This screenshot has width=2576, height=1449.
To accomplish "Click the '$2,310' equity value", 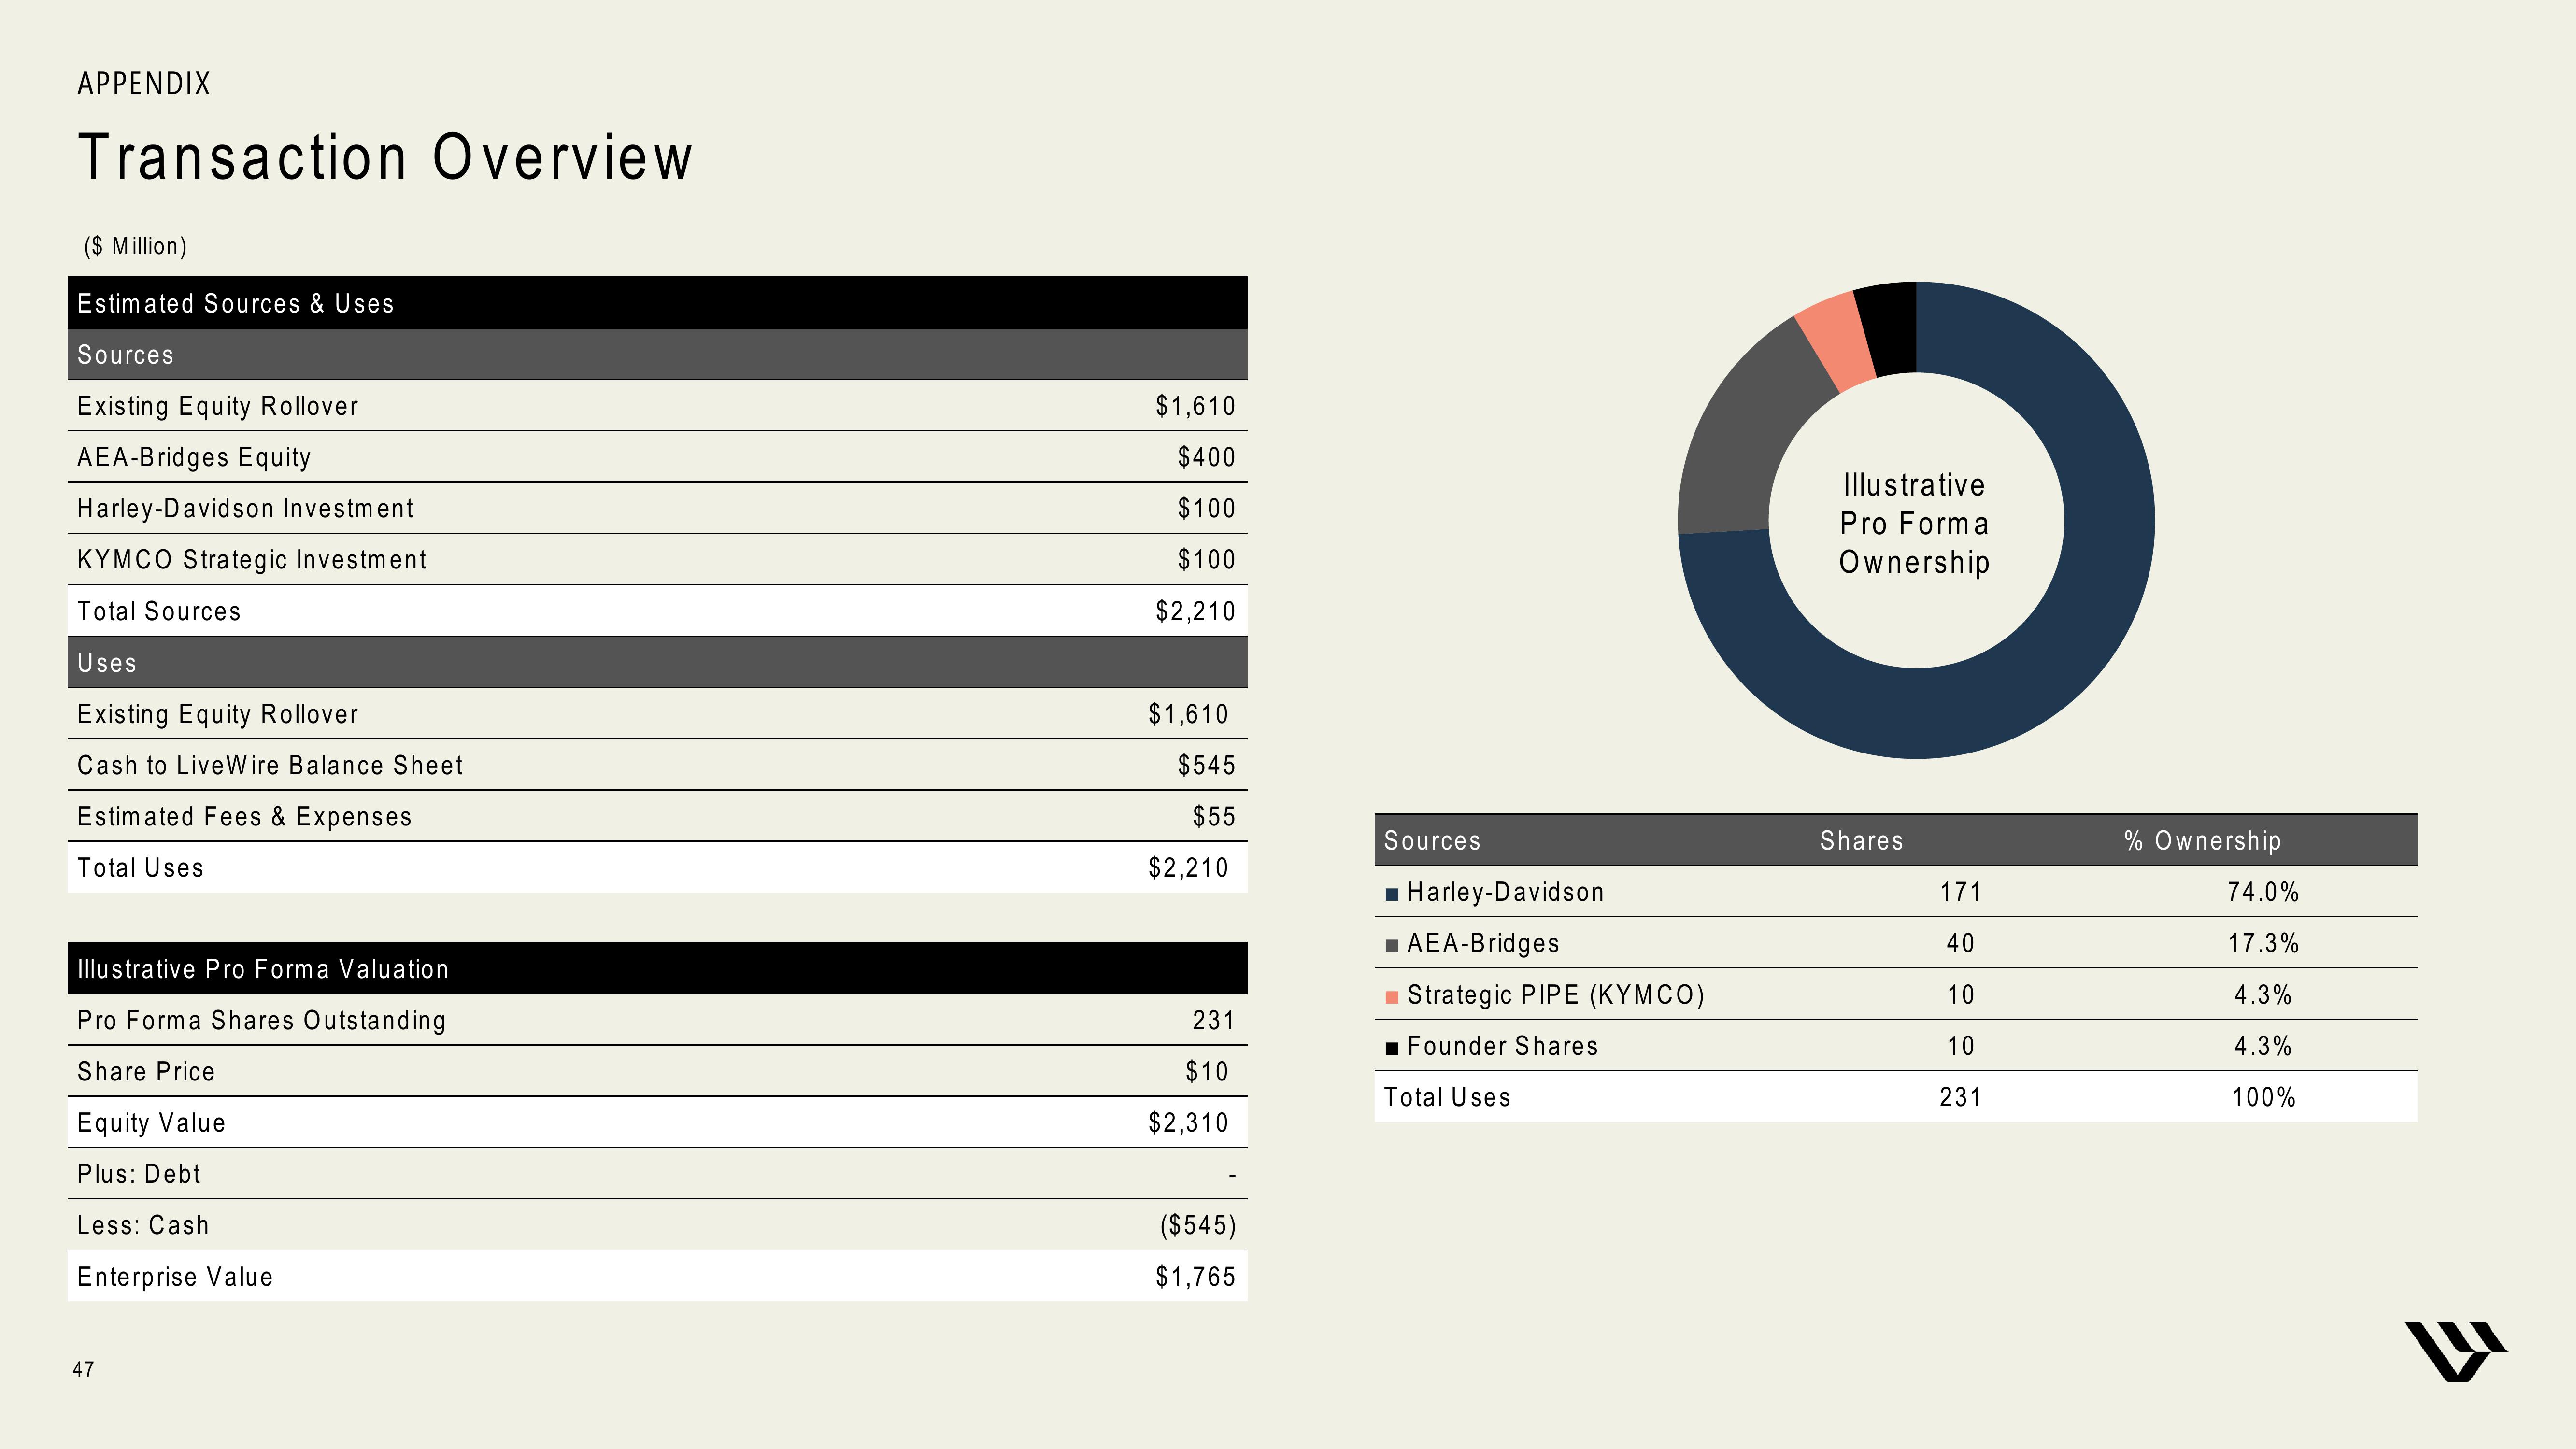I will [x=1188, y=1123].
